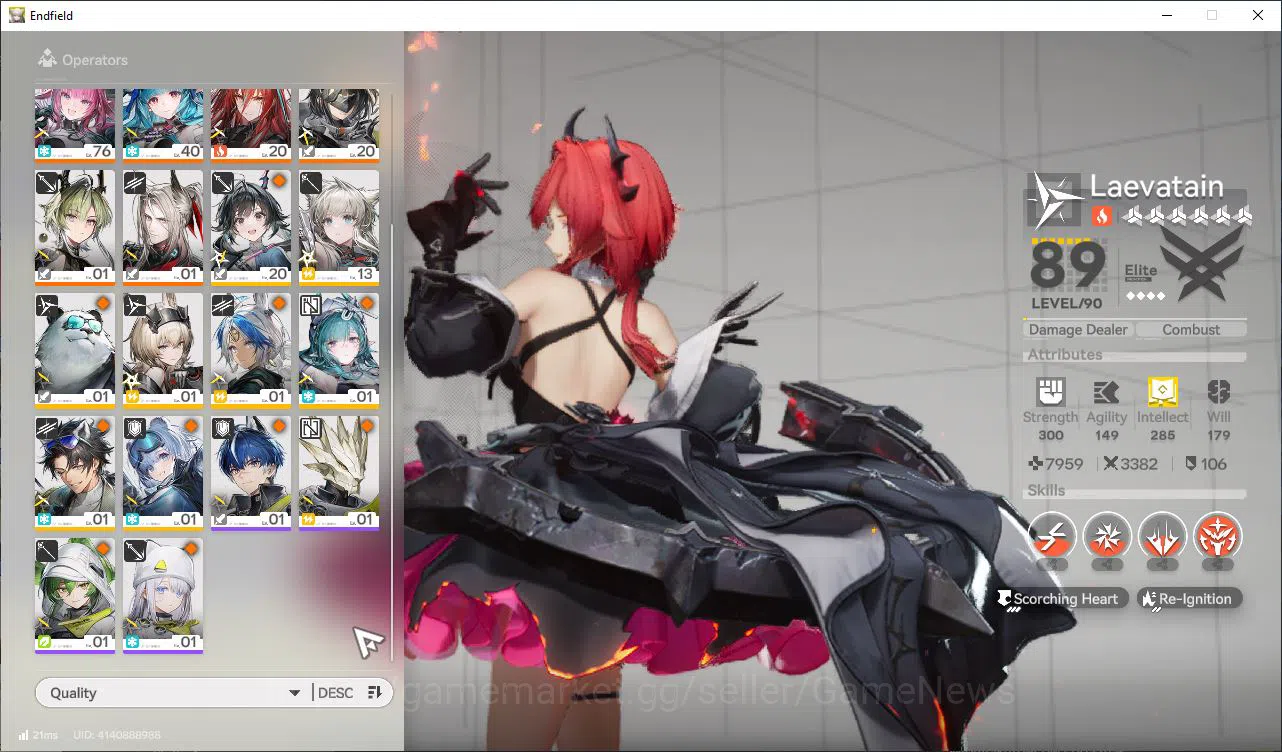Screen dimensions: 1282x752
Task: Select the red-haired fire operator card, level 20
Action: [x=251, y=125]
